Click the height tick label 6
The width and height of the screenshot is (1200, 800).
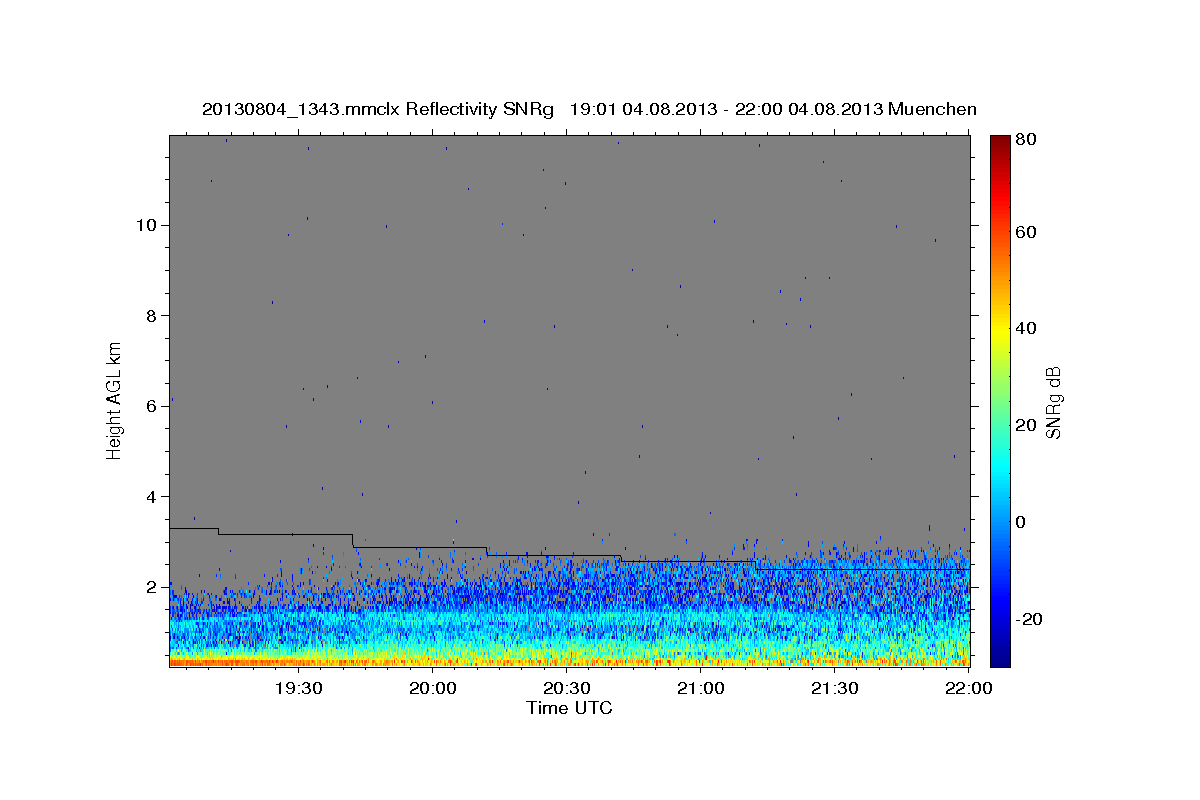[153, 406]
